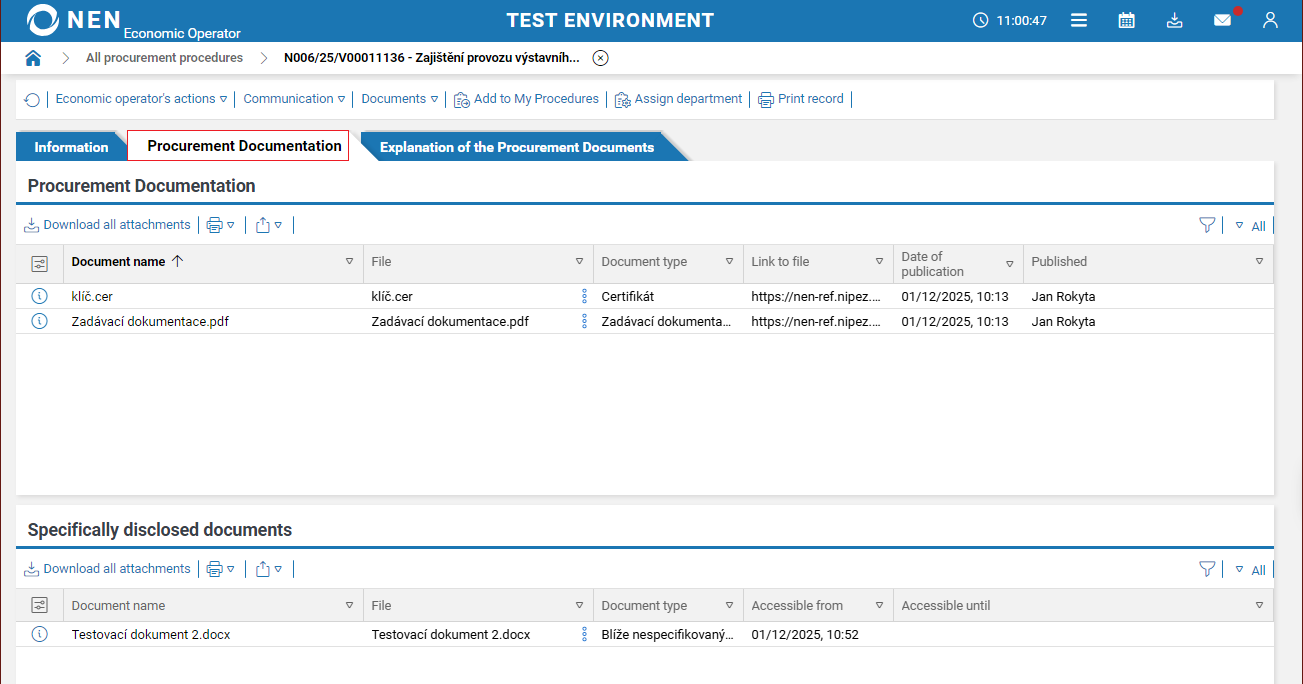
Task: Click filter icon in Procurement Documentation table
Action: click(1207, 226)
